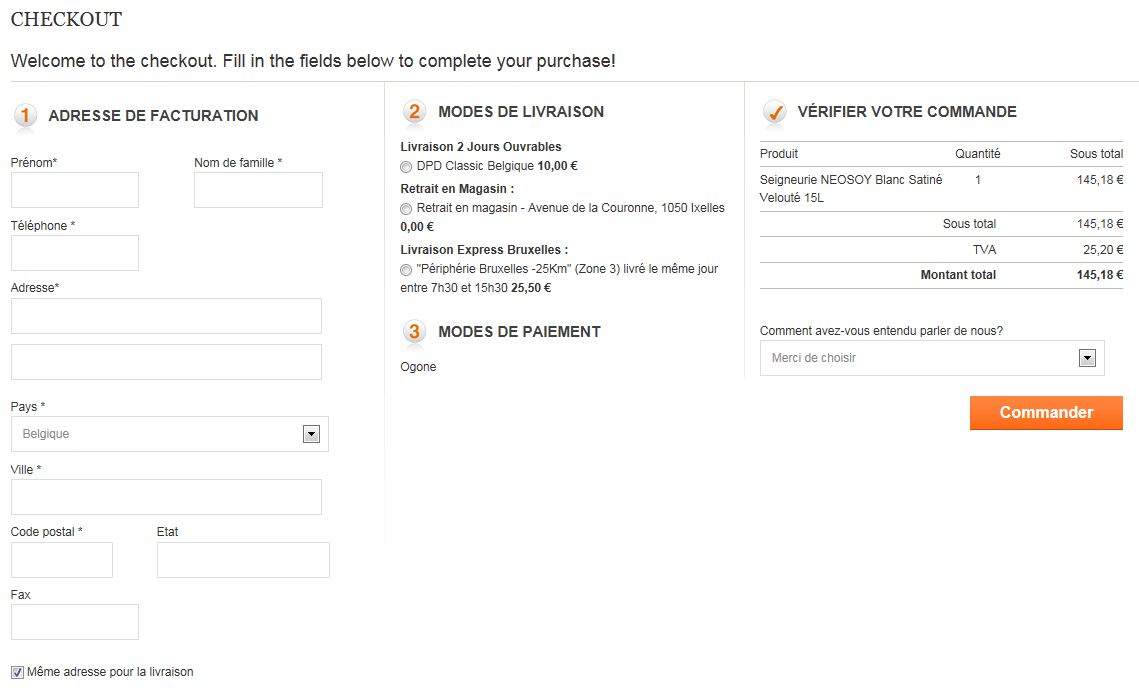Choose Retrait en magasin pickup option

click(x=406, y=209)
